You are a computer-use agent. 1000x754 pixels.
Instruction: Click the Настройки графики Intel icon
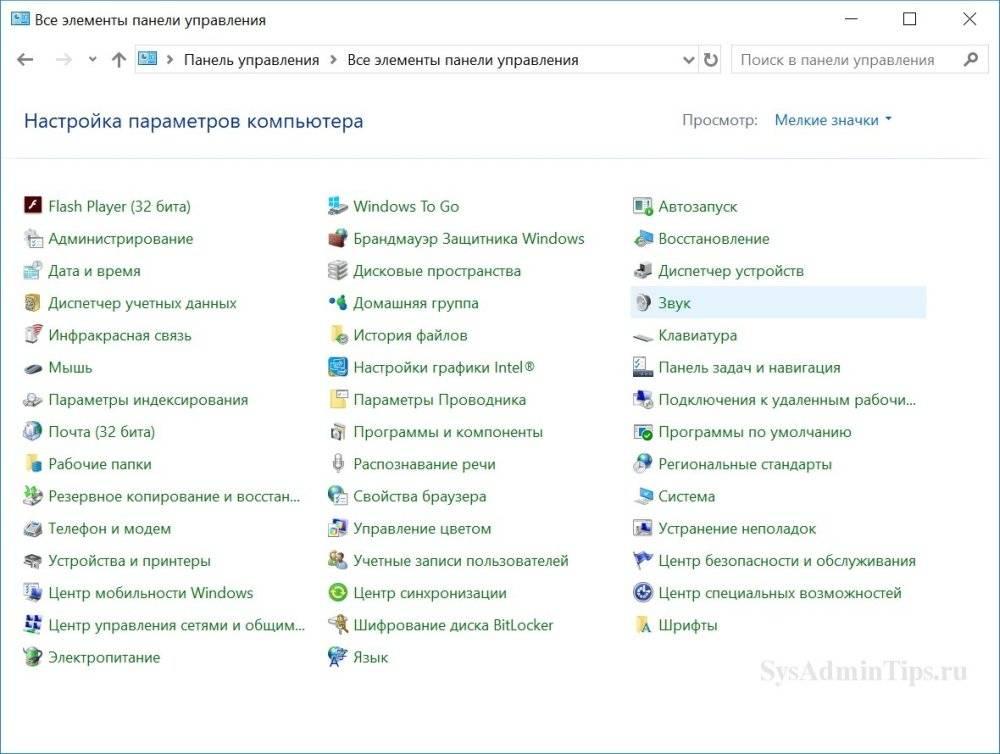click(x=337, y=367)
